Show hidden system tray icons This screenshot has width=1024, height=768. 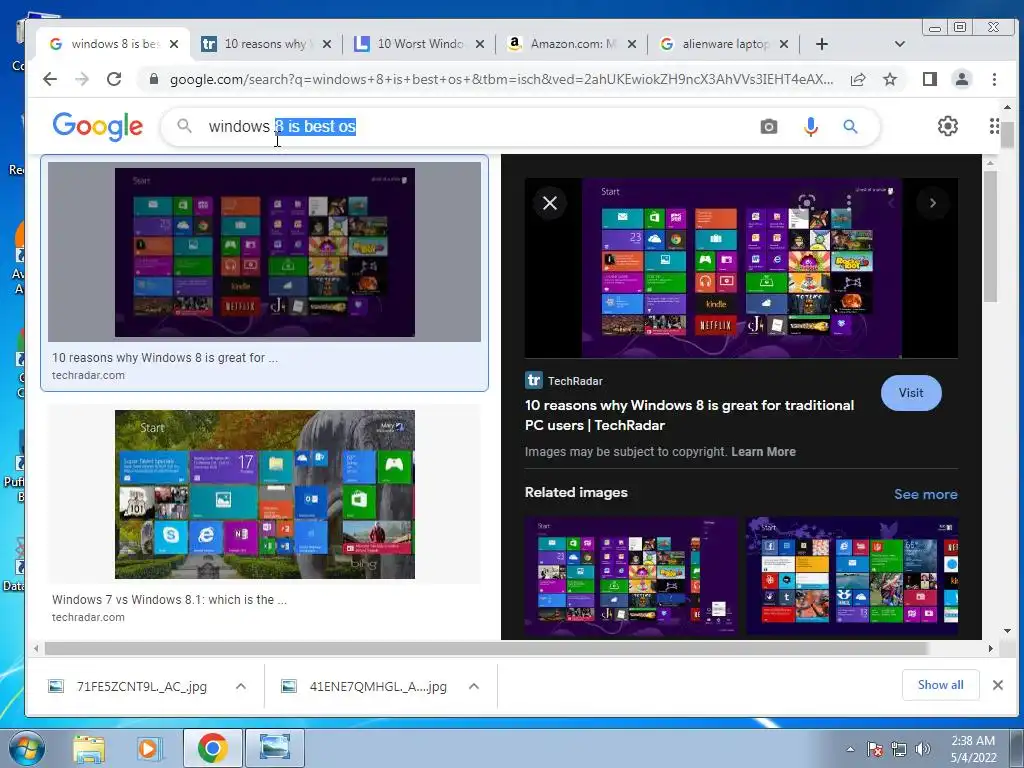click(850, 750)
